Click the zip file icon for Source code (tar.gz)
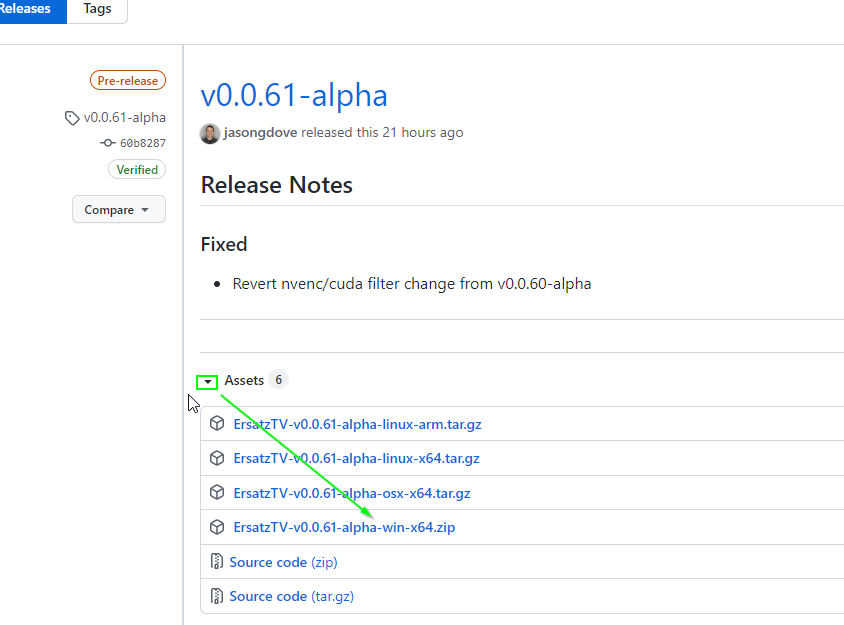The image size is (844, 625). pos(216,596)
